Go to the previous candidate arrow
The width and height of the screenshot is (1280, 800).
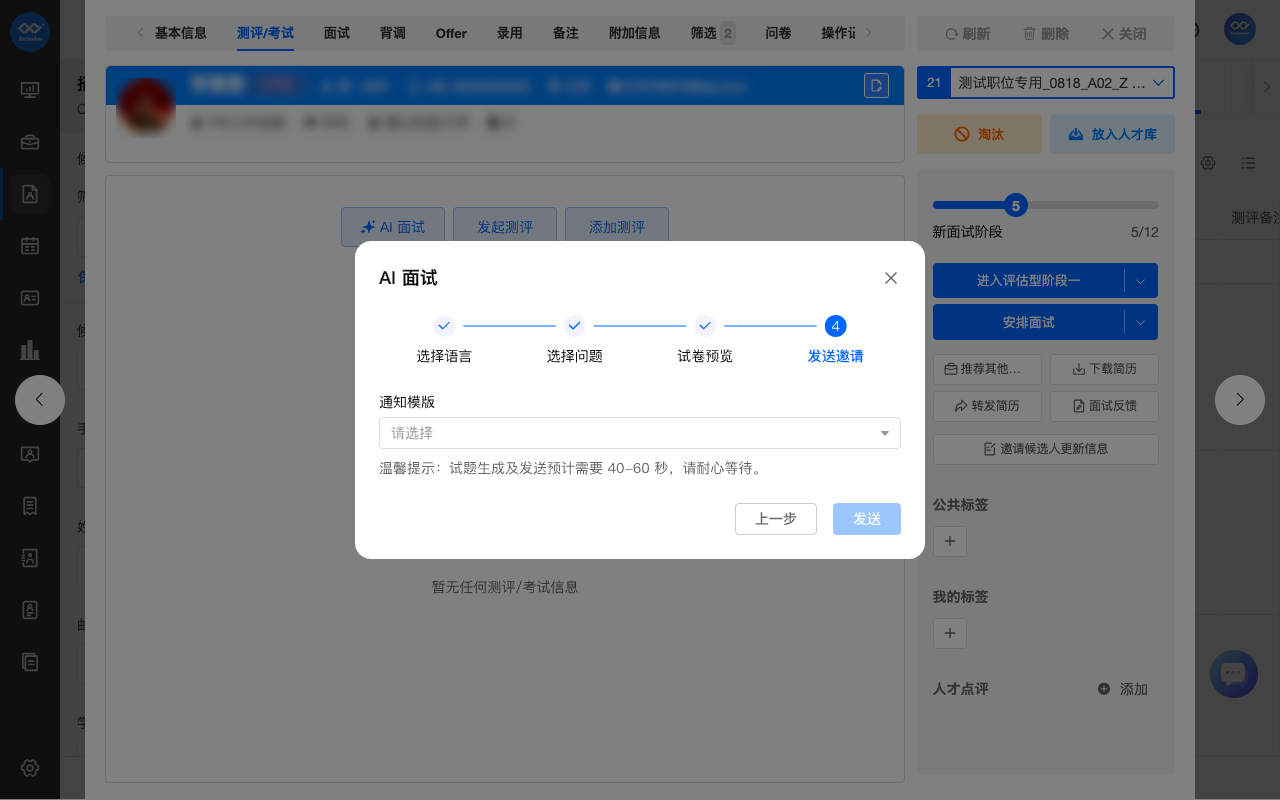[x=40, y=400]
